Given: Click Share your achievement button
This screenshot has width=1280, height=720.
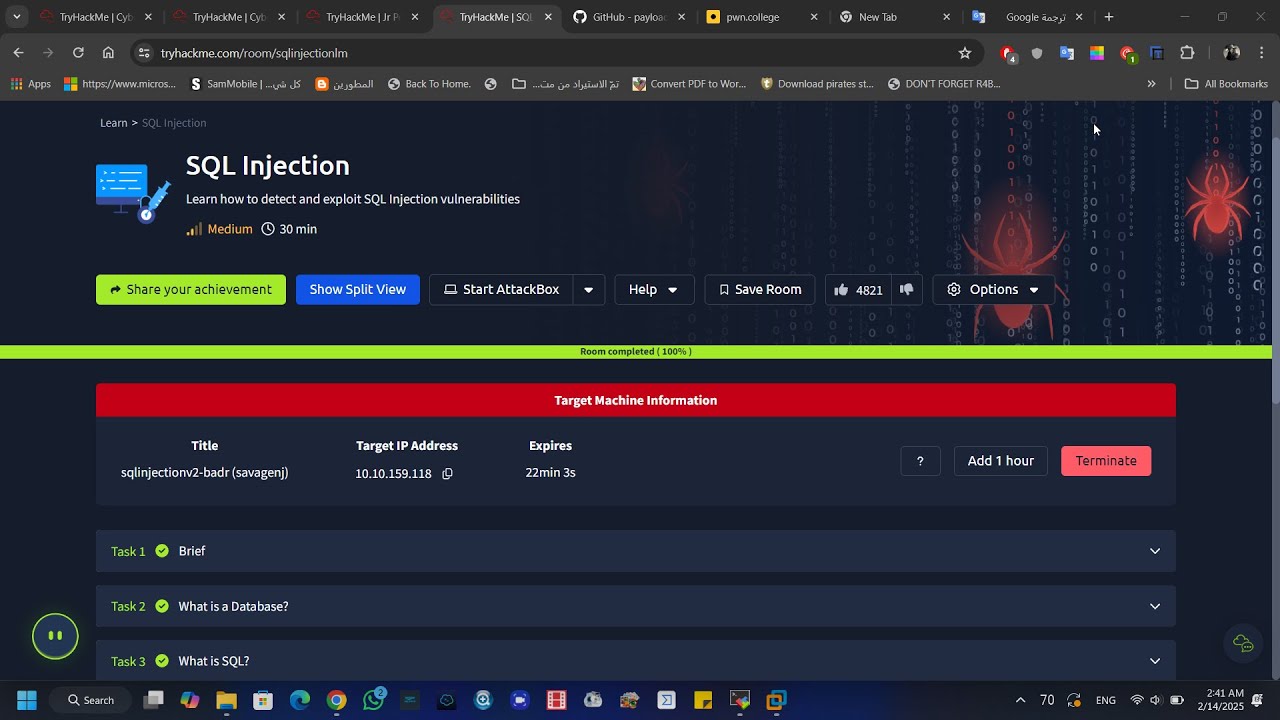Looking at the screenshot, I should coord(191,290).
